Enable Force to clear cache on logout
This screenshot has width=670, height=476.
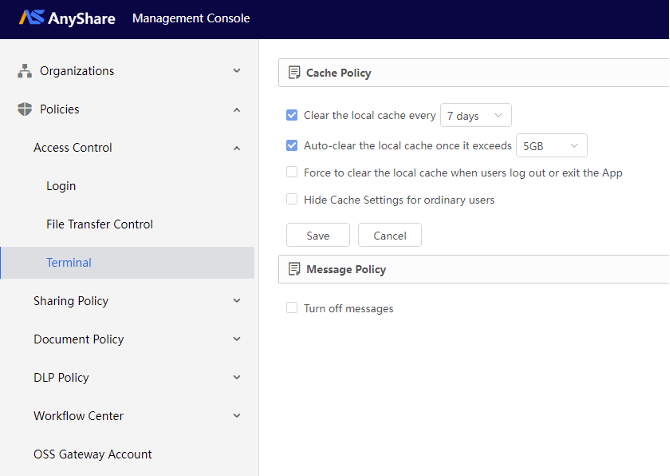[292, 172]
